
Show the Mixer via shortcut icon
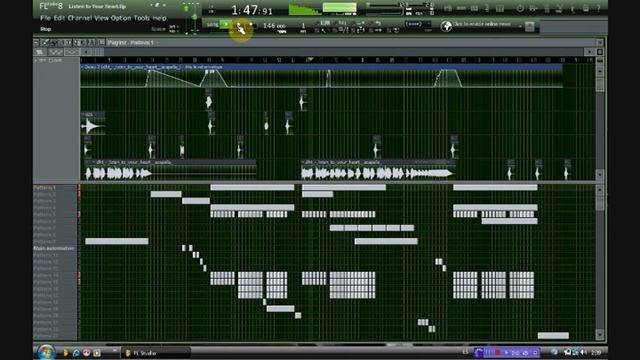pyautogui.click(x=500, y=8)
